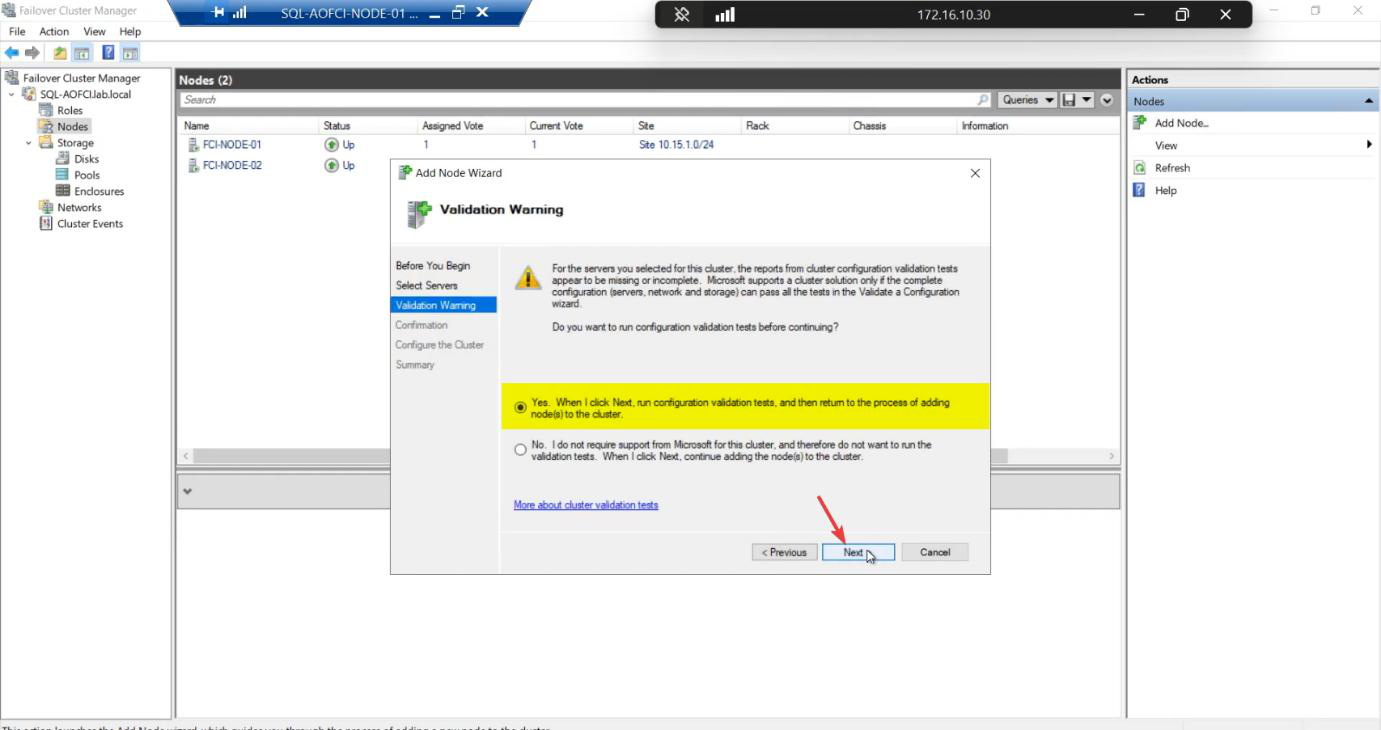
Task: Open the Queries dropdown
Action: pyautogui.click(x=1028, y=100)
